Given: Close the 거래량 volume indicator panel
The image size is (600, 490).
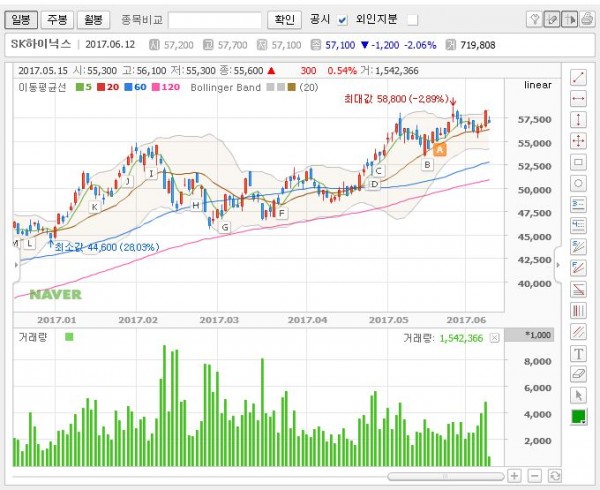Looking at the screenshot, I should pyautogui.click(x=495, y=338).
